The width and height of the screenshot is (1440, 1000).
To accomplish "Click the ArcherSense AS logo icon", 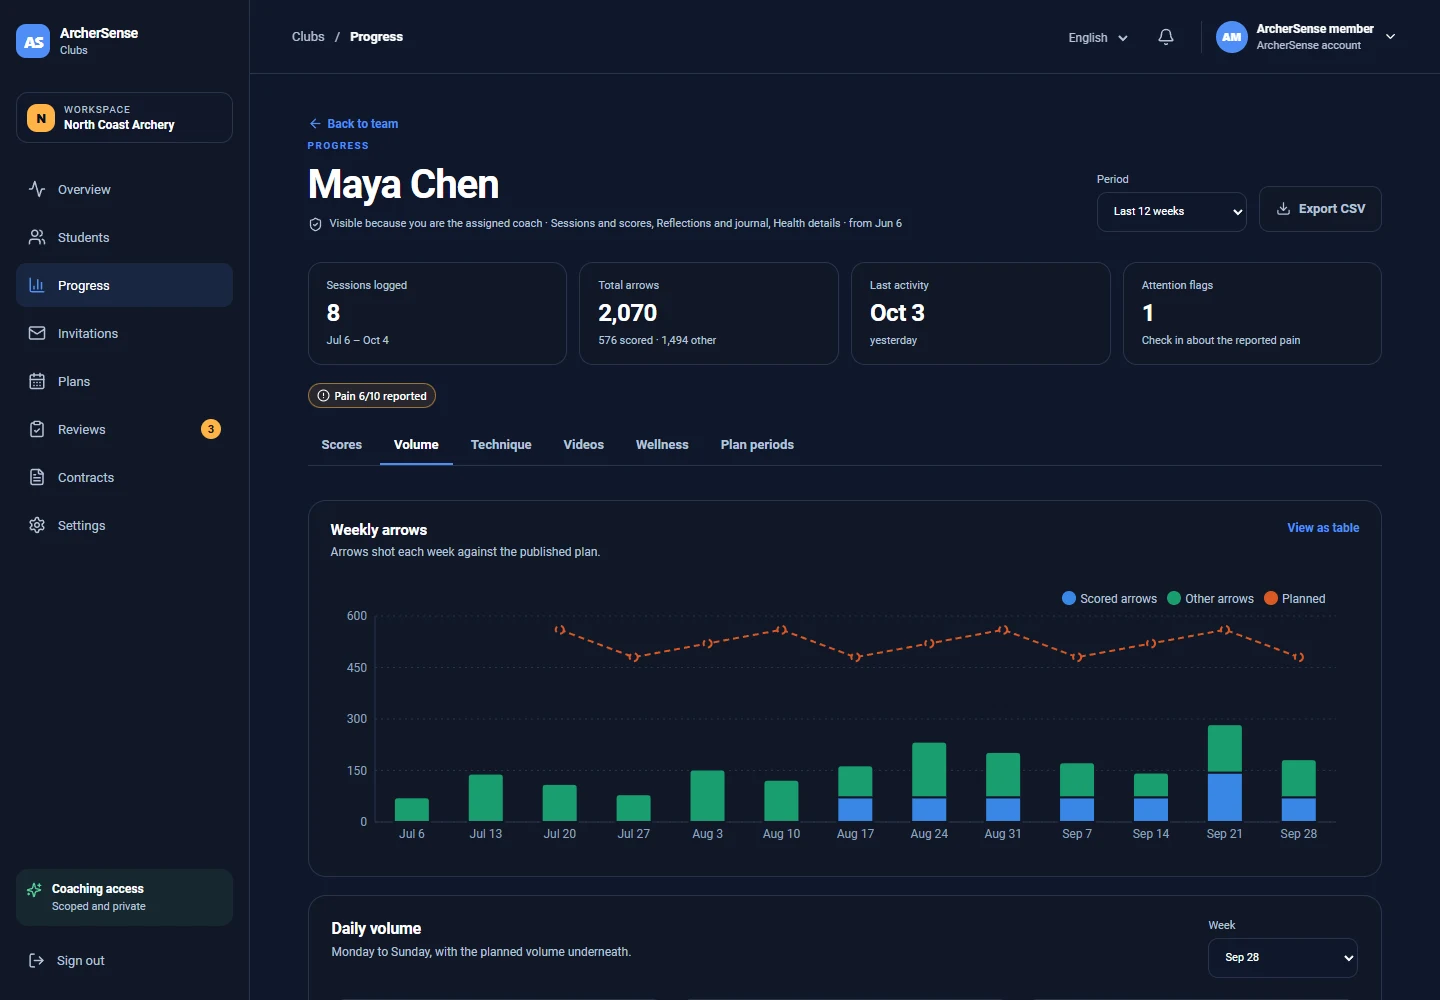I will click(x=33, y=41).
